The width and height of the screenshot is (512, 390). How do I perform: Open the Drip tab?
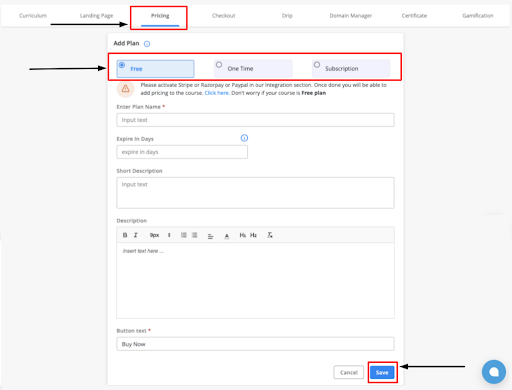pos(287,16)
